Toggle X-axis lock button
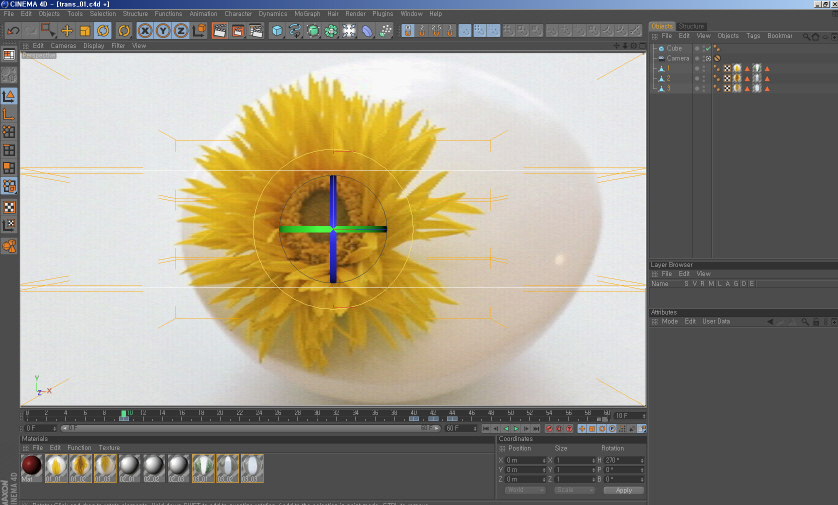This screenshot has width=838, height=505. tap(143, 31)
